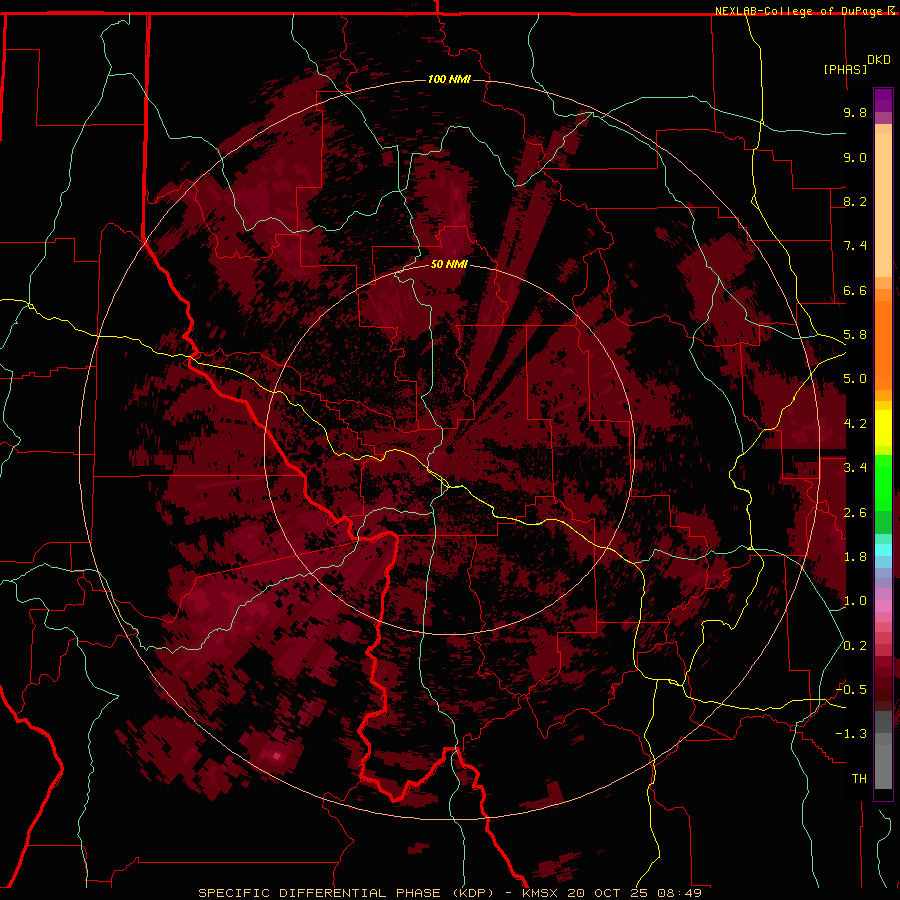The width and height of the screenshot is (900, 900).
Task: Click the 5.0 scale value
Action: click(x=855, y=379)
